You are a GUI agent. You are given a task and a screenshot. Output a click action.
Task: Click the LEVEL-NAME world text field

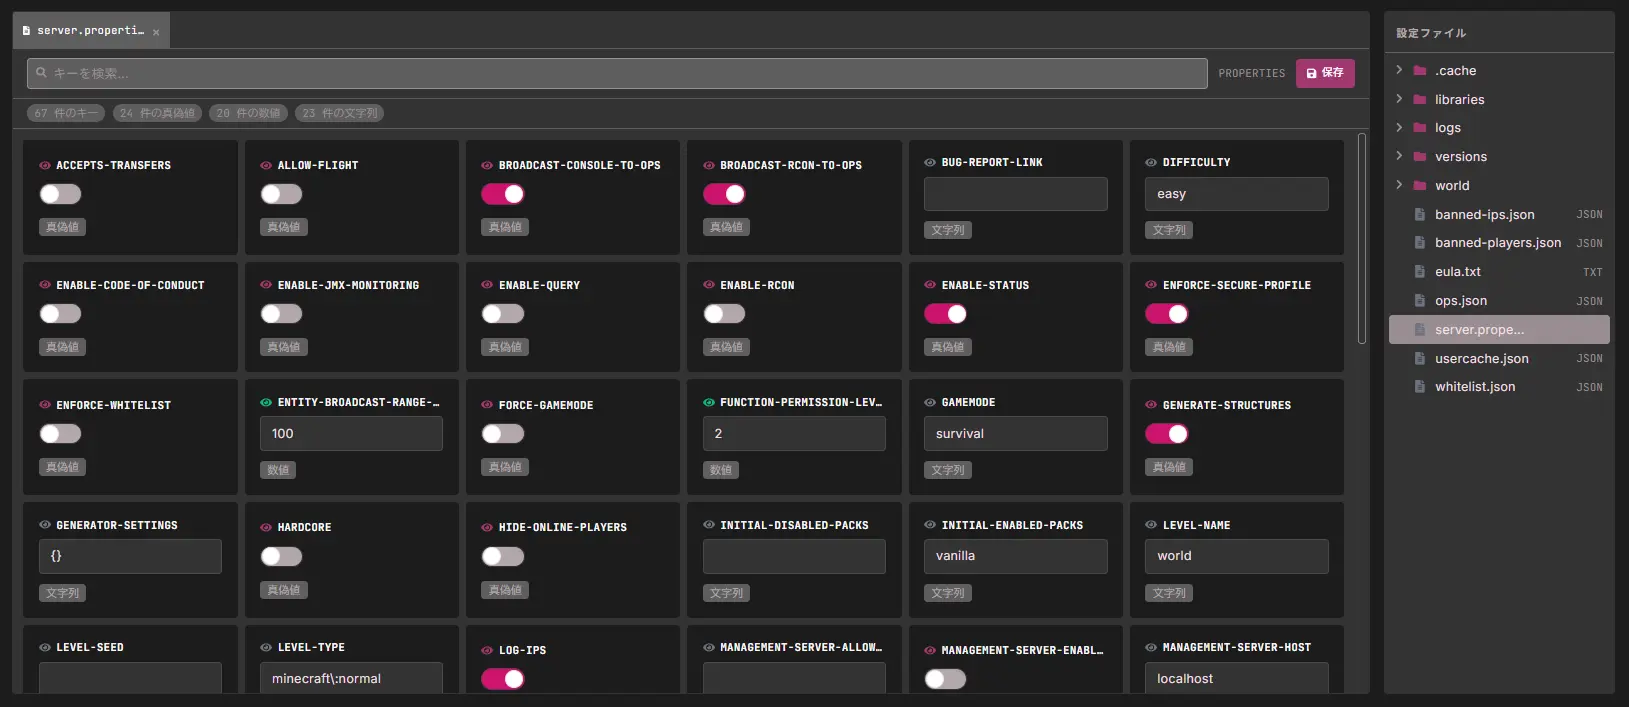pyautogui.click(x=1236, y=556)
